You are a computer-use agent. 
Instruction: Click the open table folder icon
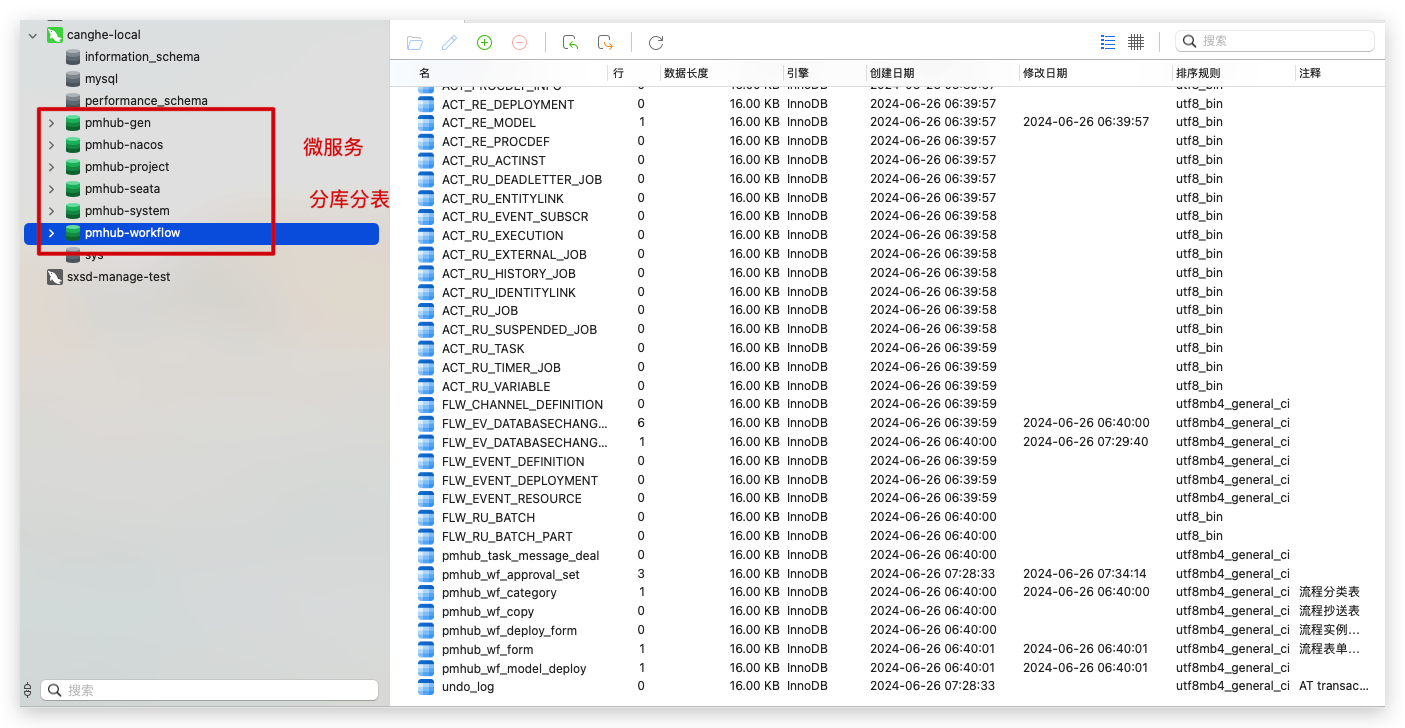click(x=415, y=42)
